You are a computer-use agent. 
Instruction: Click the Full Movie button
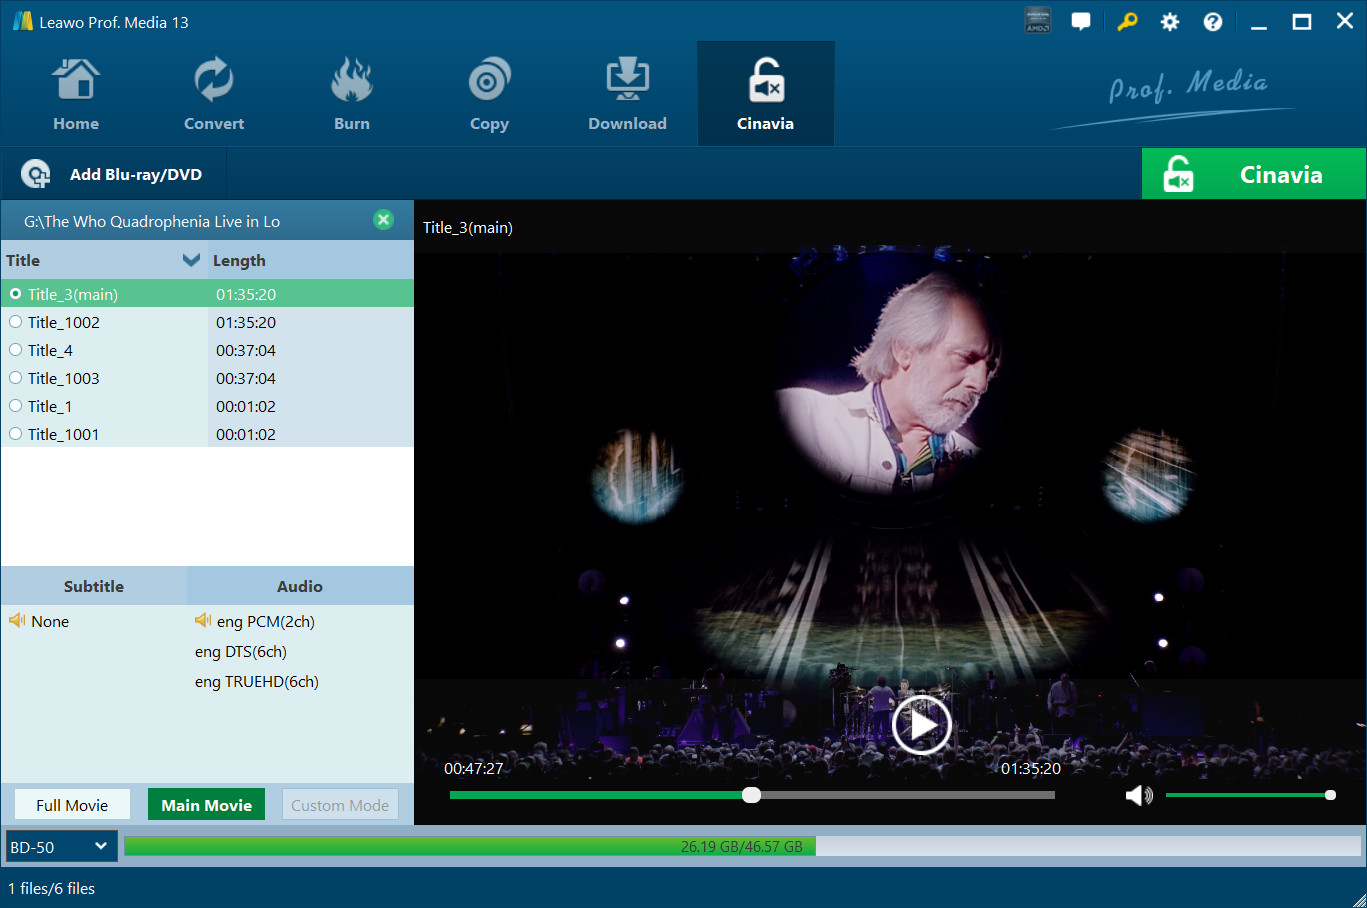(x=72, y=805)
